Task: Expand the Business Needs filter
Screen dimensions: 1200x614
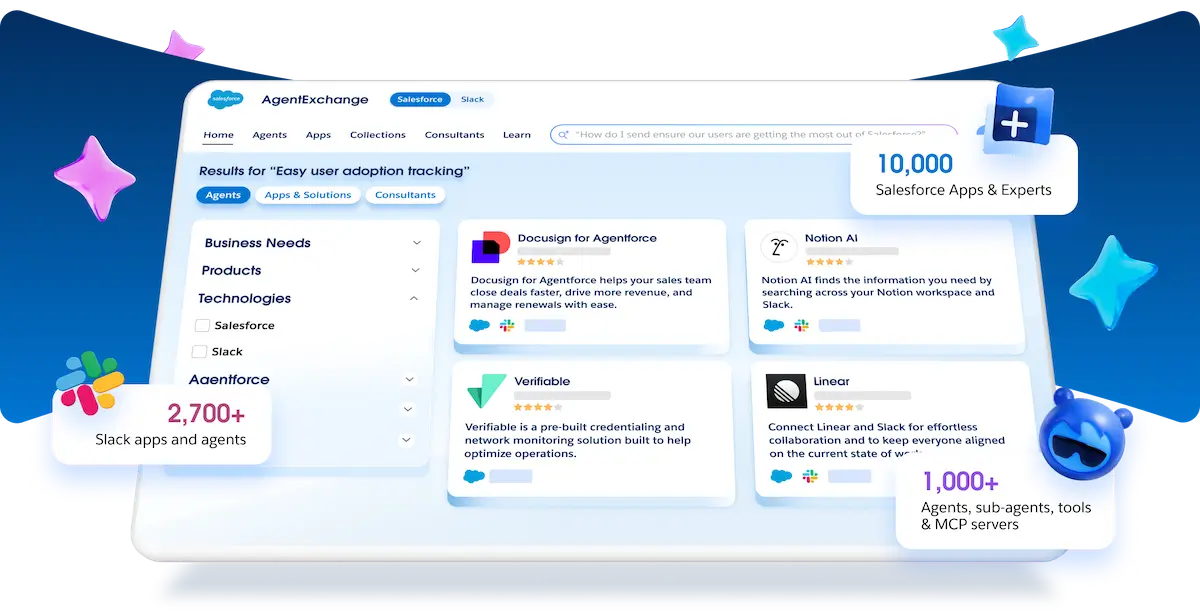Action: pos(417,243)
